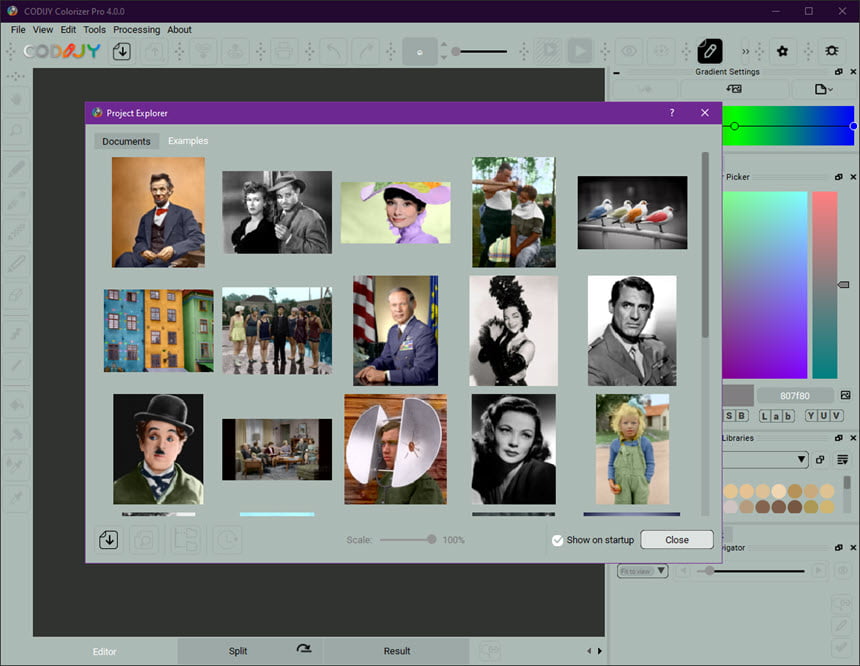Viewport: 860px width, 666px height.
Task: Toggle the a channel of Lab
Action: [776, 416]
